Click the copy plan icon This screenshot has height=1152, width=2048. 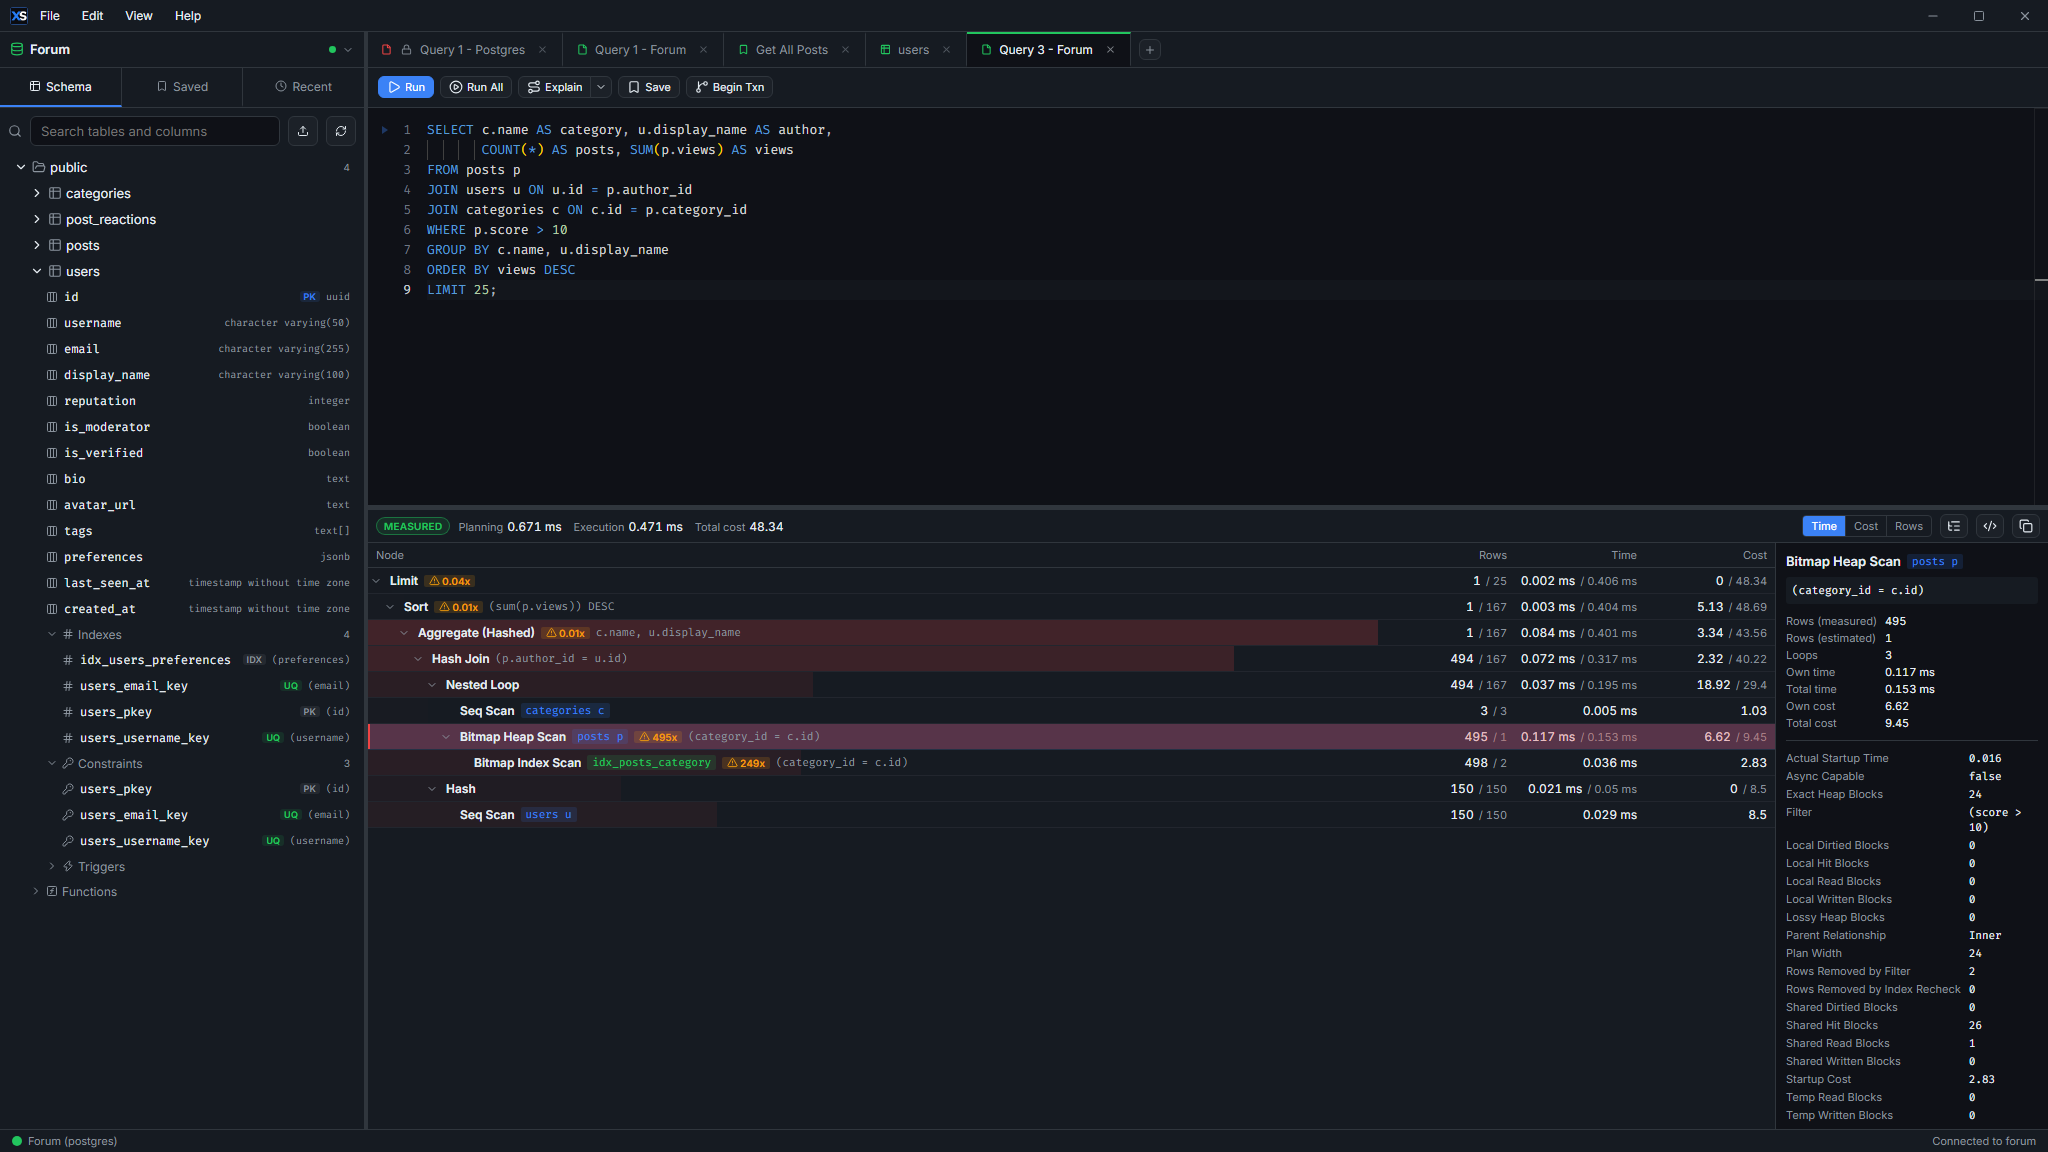click(2026, 526)
